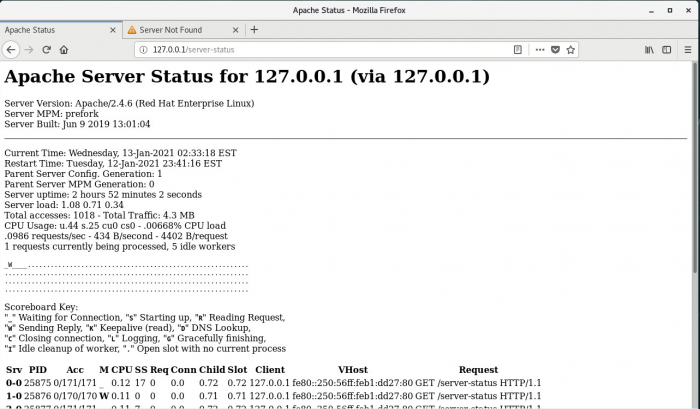Click the Slot column header
700x409 pixels.
(237, 370)
